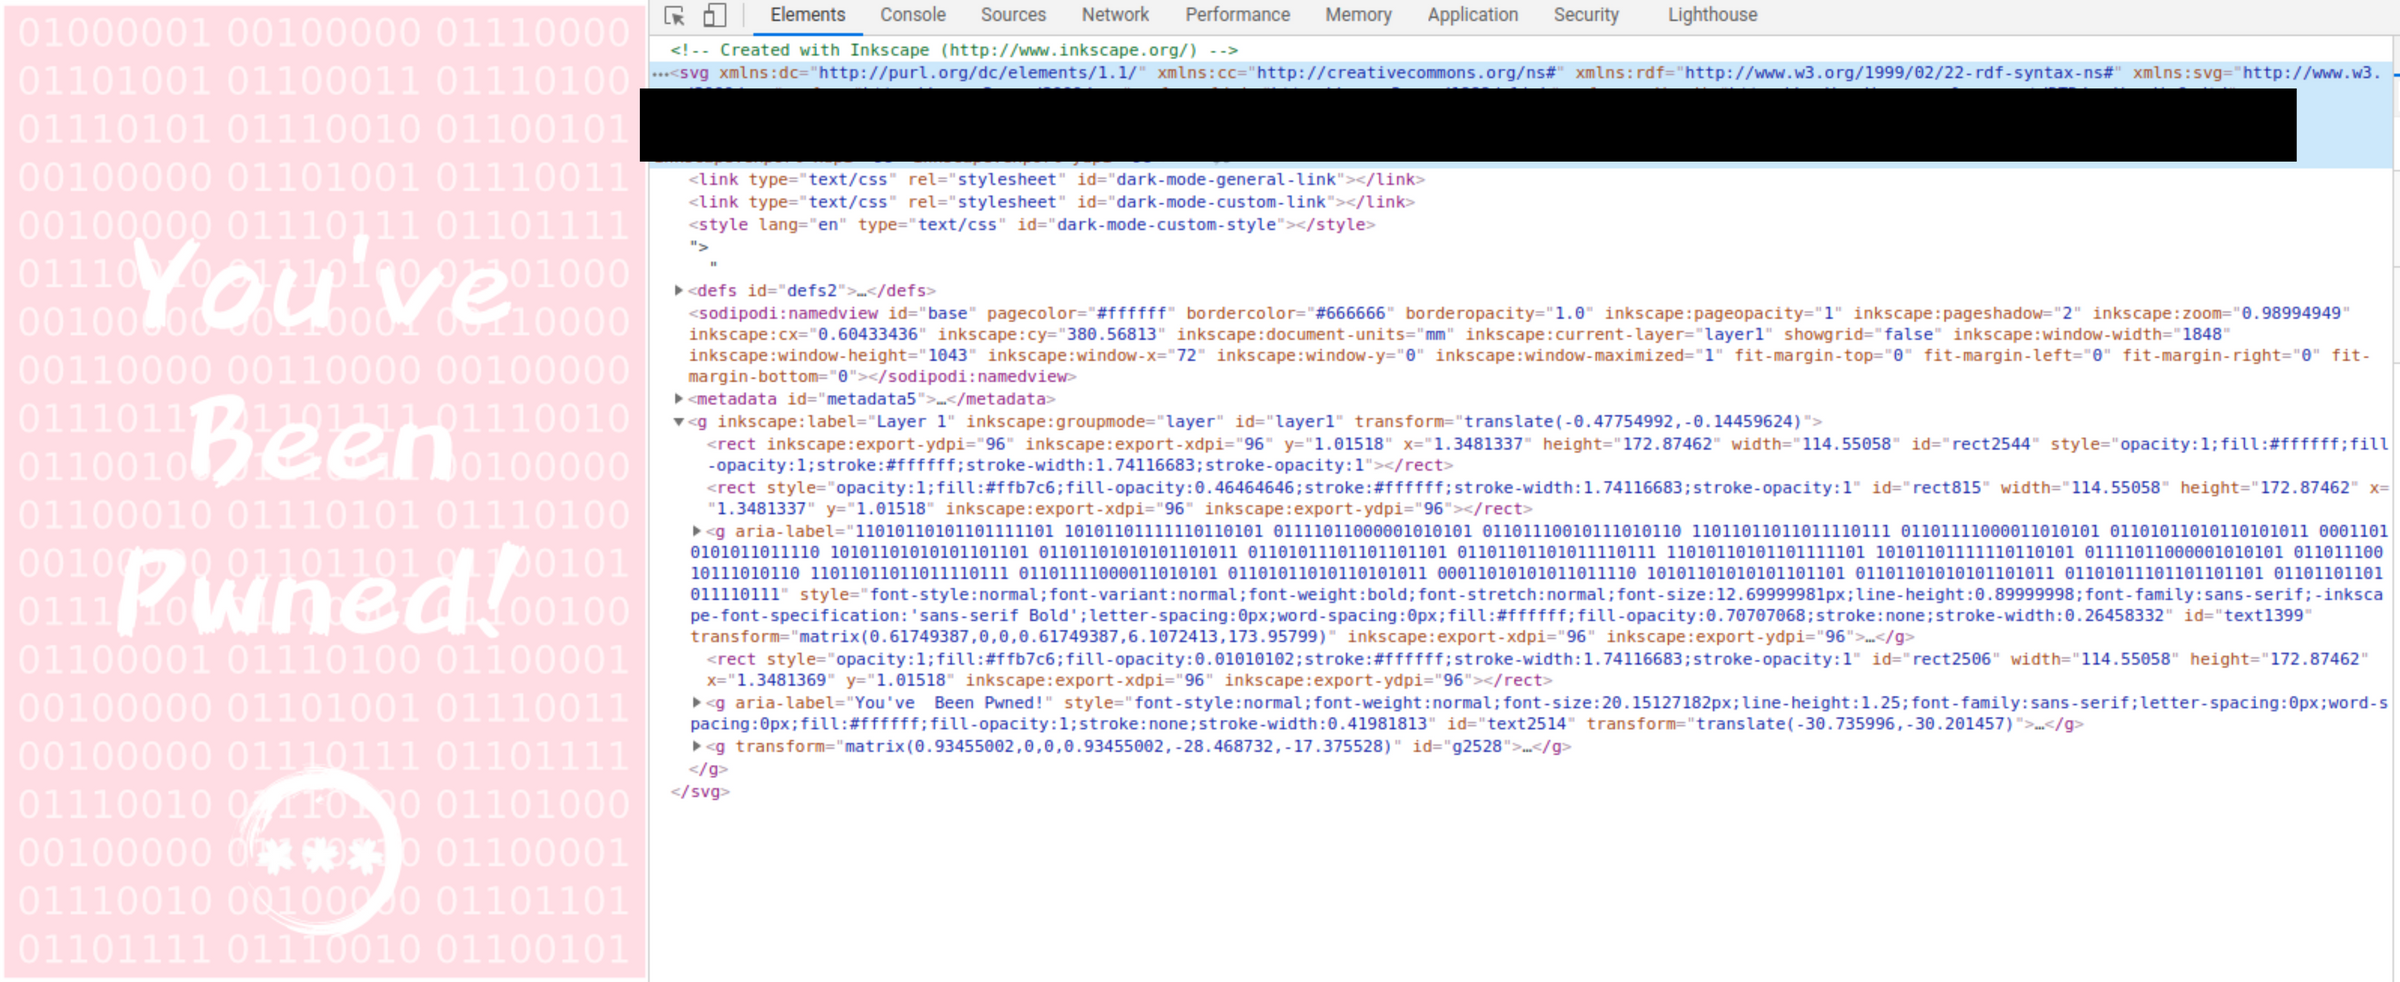Expand the "You've Been Pwned!" group node
Viewport: 2400px width, 982px height.
(x=697, y=702)
